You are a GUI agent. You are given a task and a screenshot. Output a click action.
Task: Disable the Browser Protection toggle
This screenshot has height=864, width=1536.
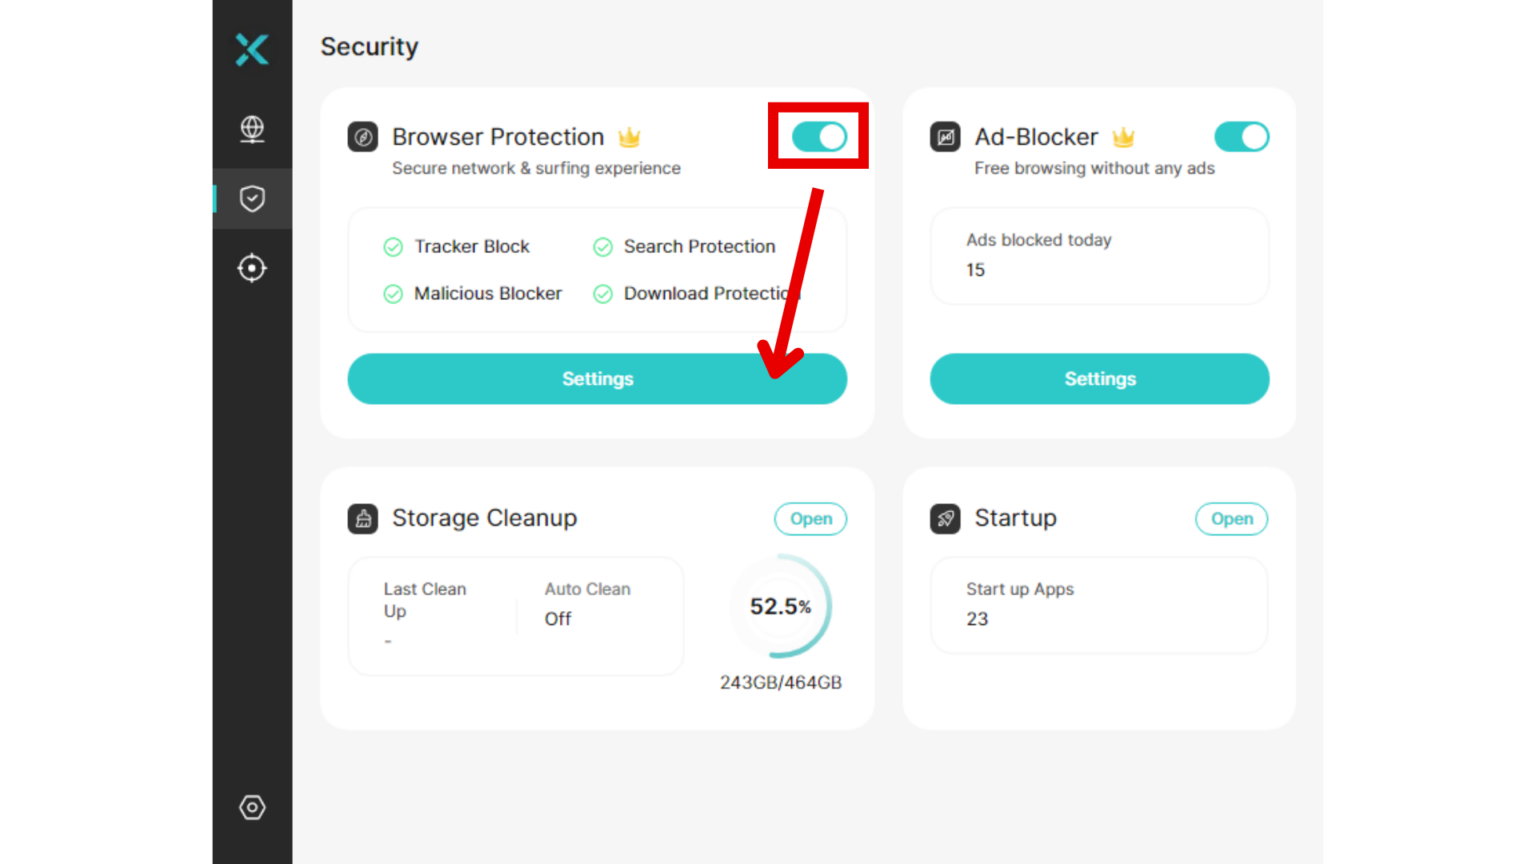click(x=818, y=137)
